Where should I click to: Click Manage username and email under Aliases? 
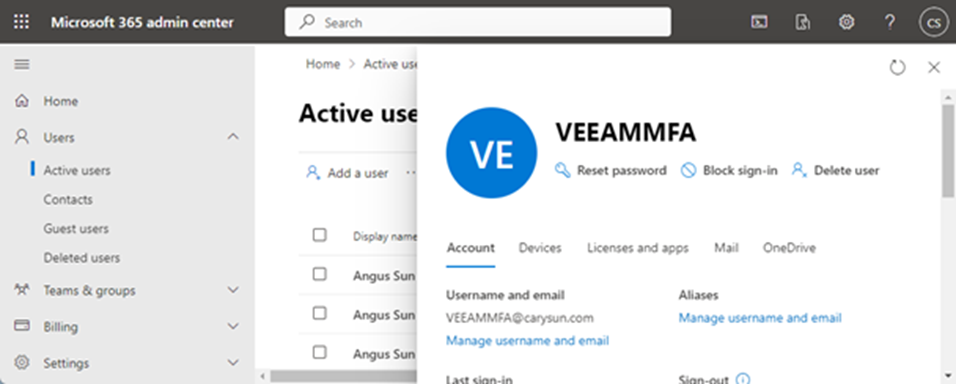tap(760, 318)
